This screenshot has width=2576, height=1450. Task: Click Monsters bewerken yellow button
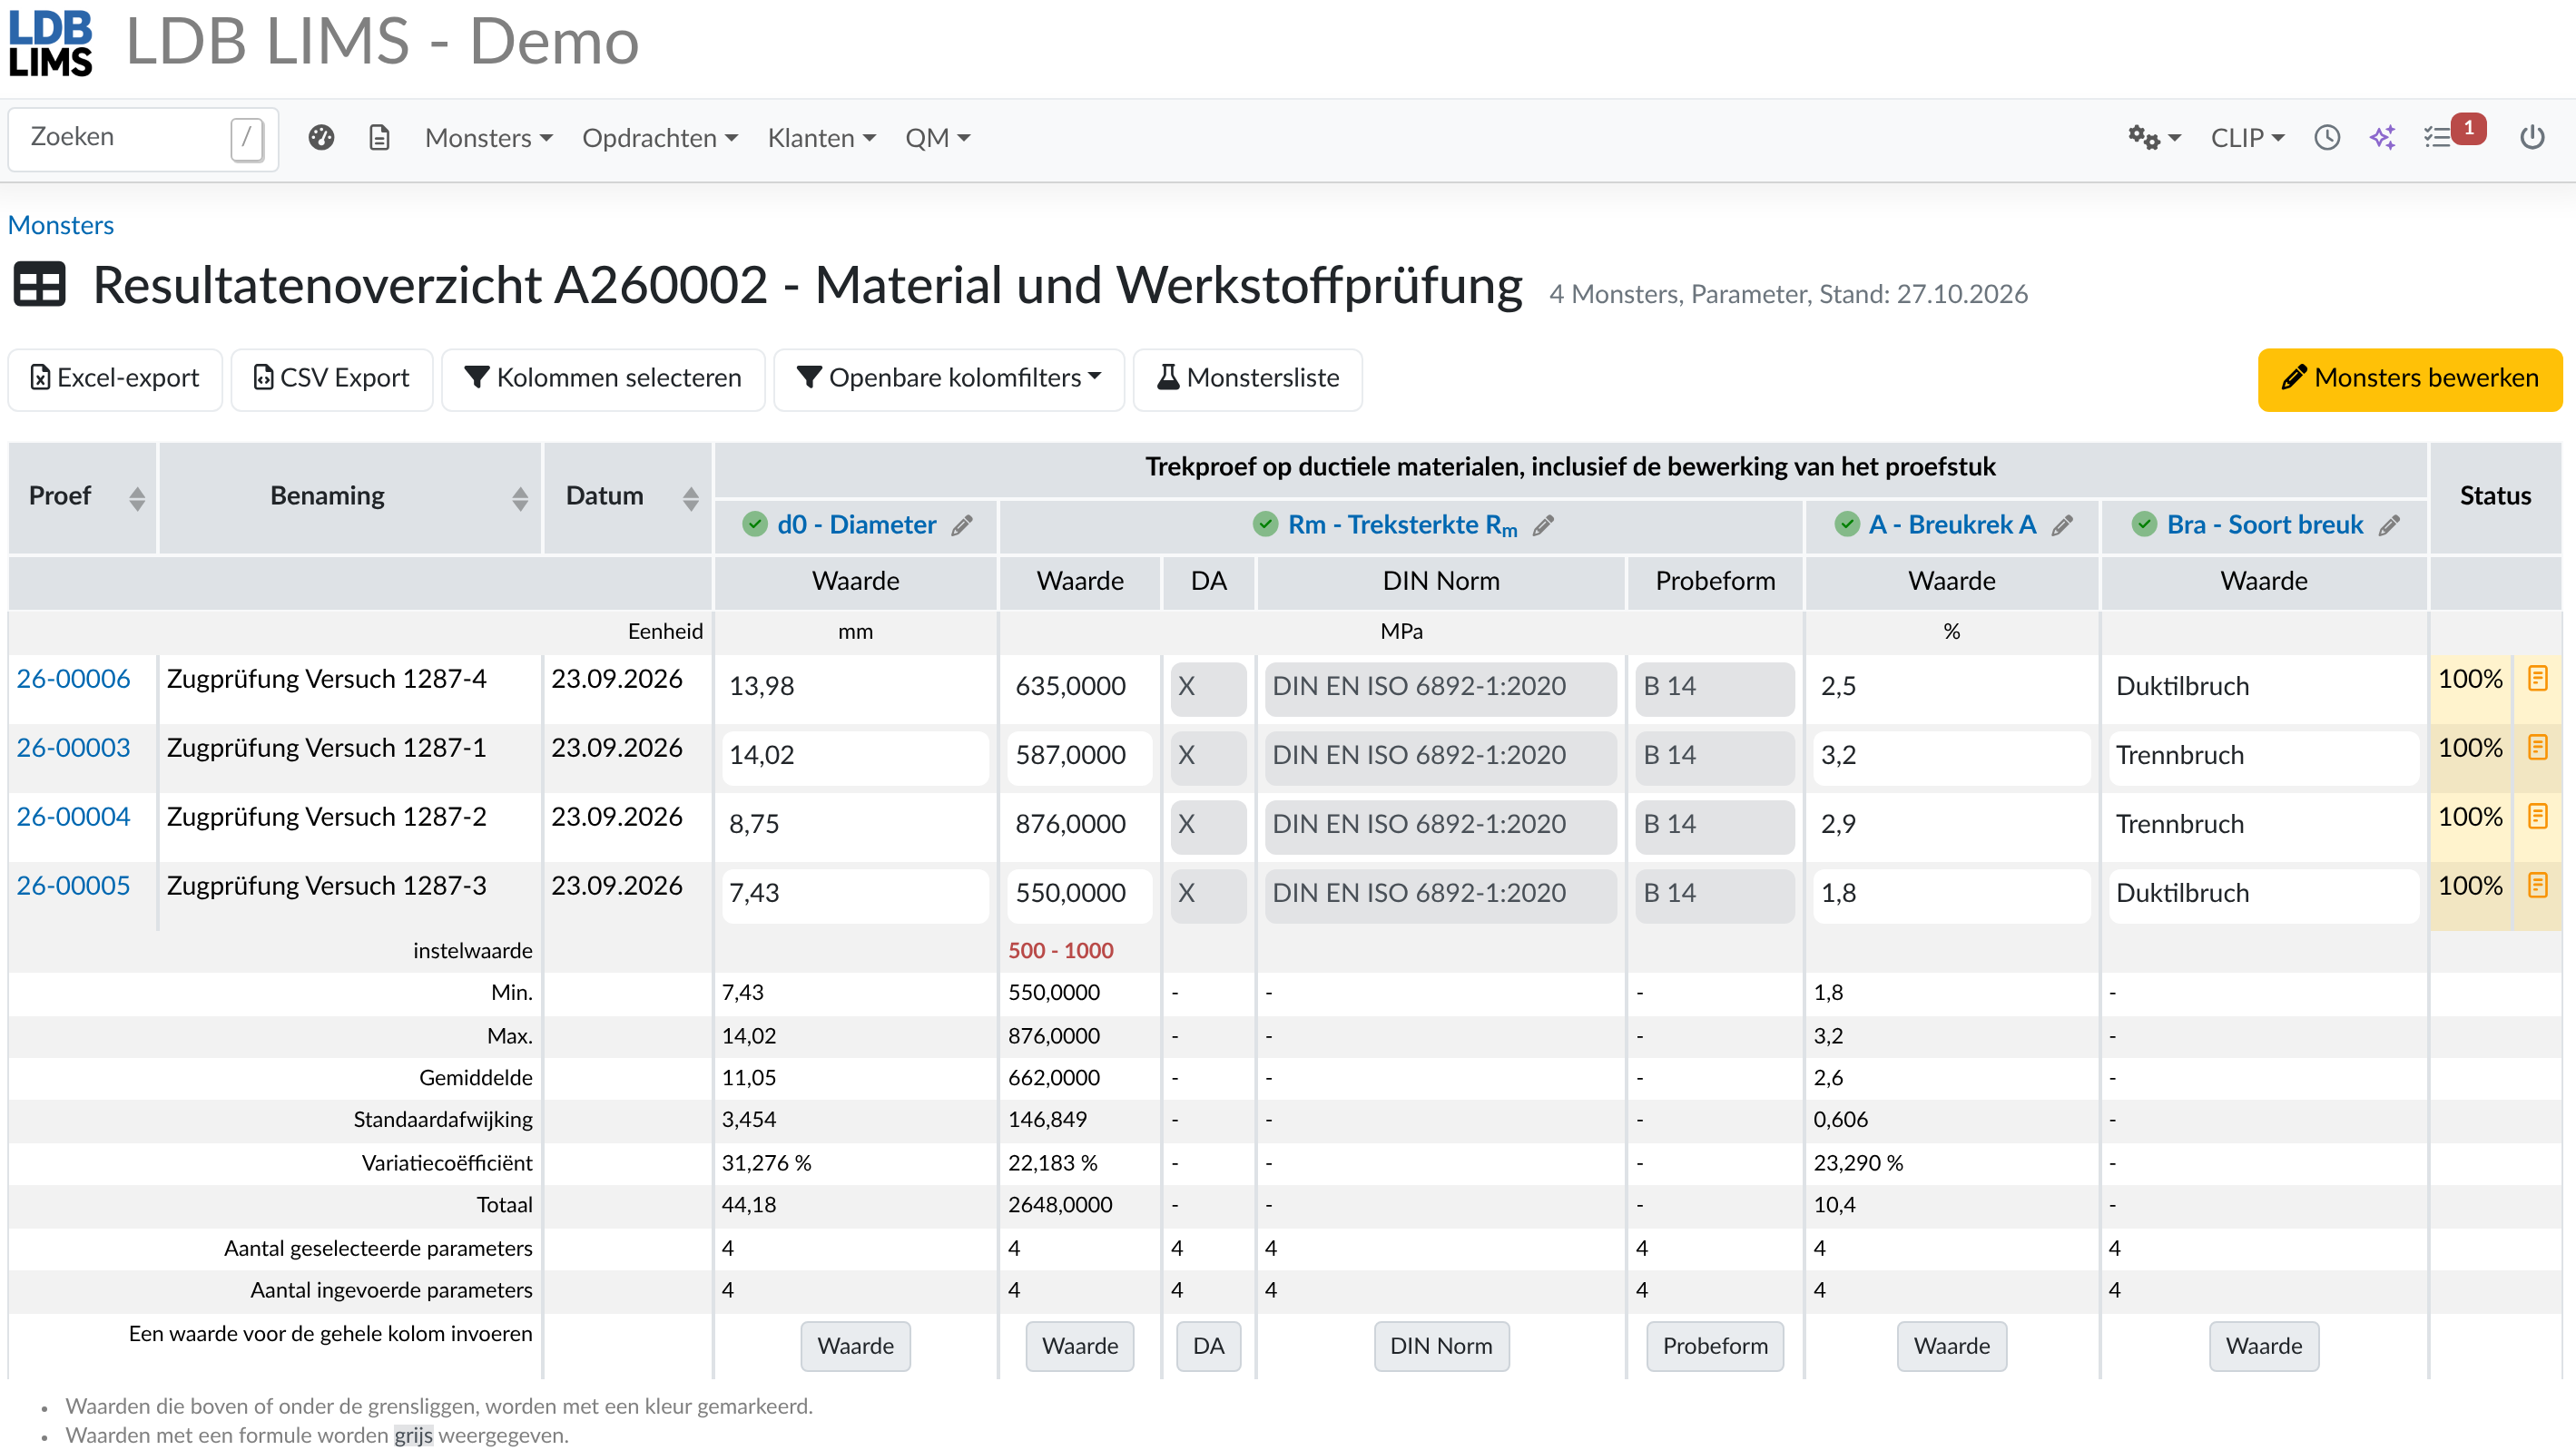[2410, 379]
